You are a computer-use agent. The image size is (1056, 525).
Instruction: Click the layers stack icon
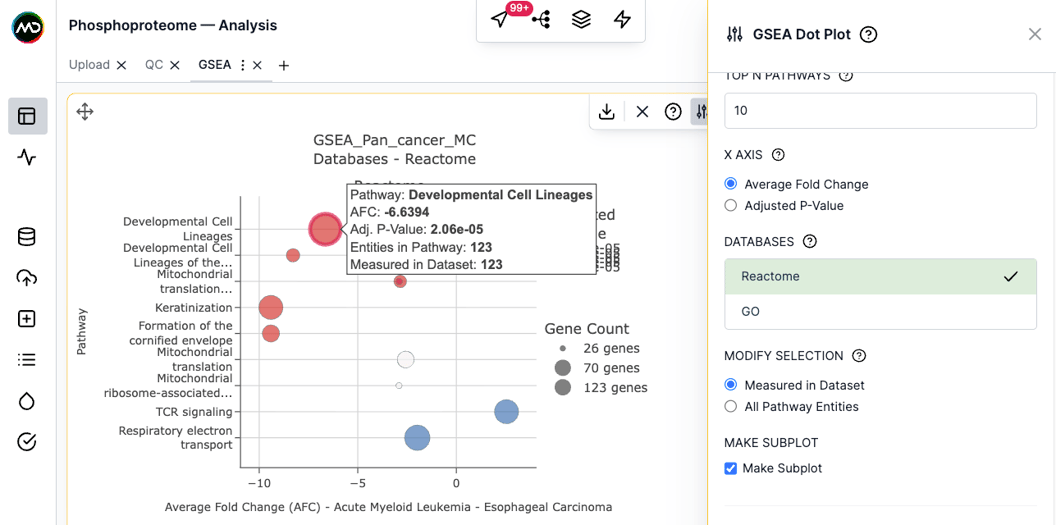pos(581,20)
